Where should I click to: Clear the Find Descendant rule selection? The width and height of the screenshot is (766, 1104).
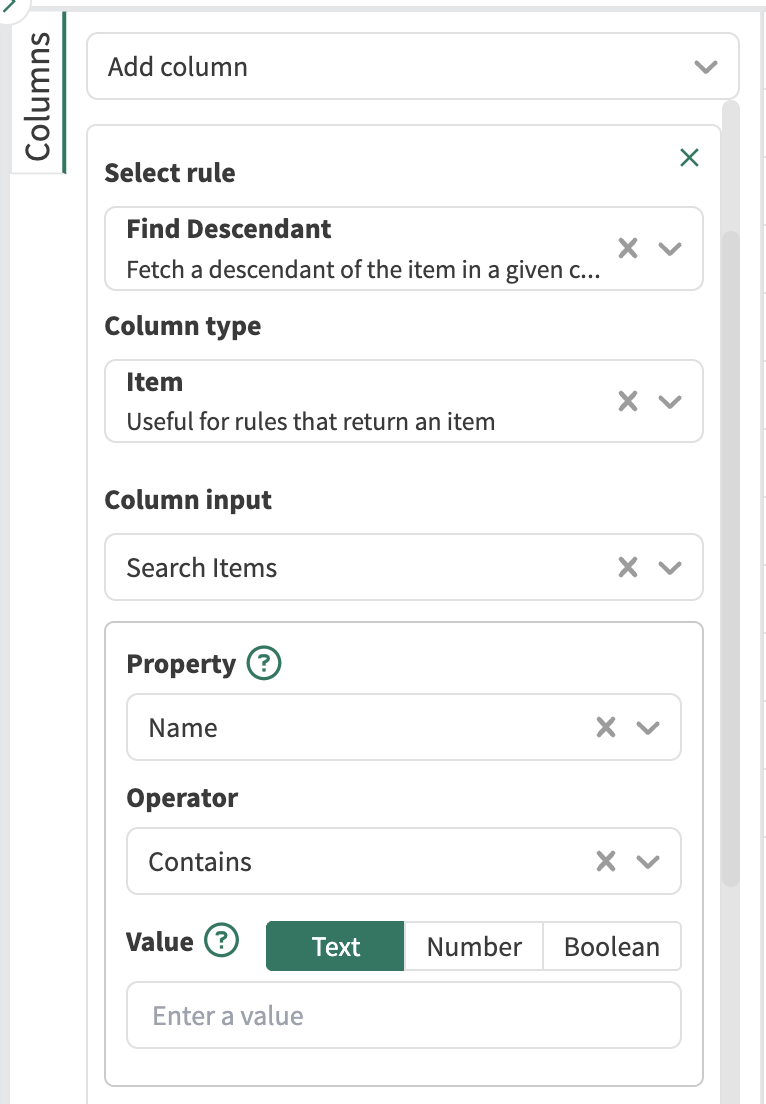(628, 248)
